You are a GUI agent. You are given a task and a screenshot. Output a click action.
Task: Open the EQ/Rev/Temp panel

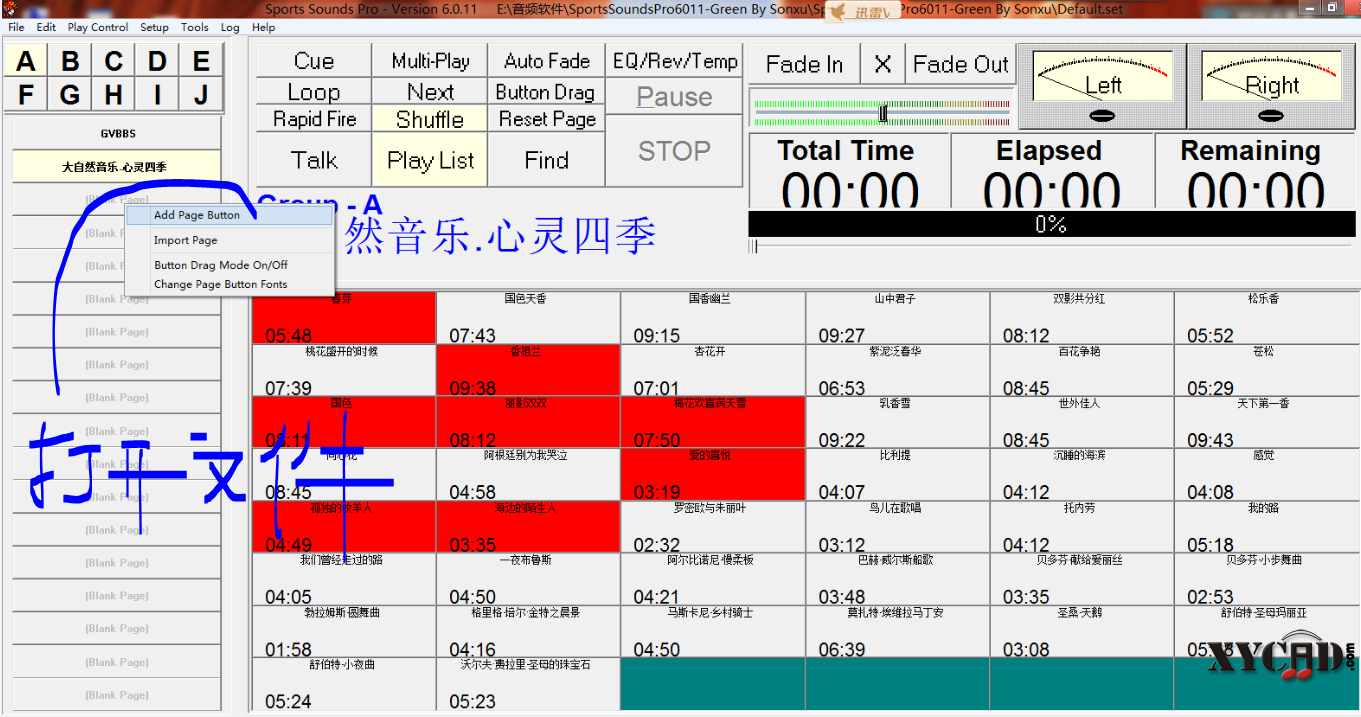(x=675, y=61)
